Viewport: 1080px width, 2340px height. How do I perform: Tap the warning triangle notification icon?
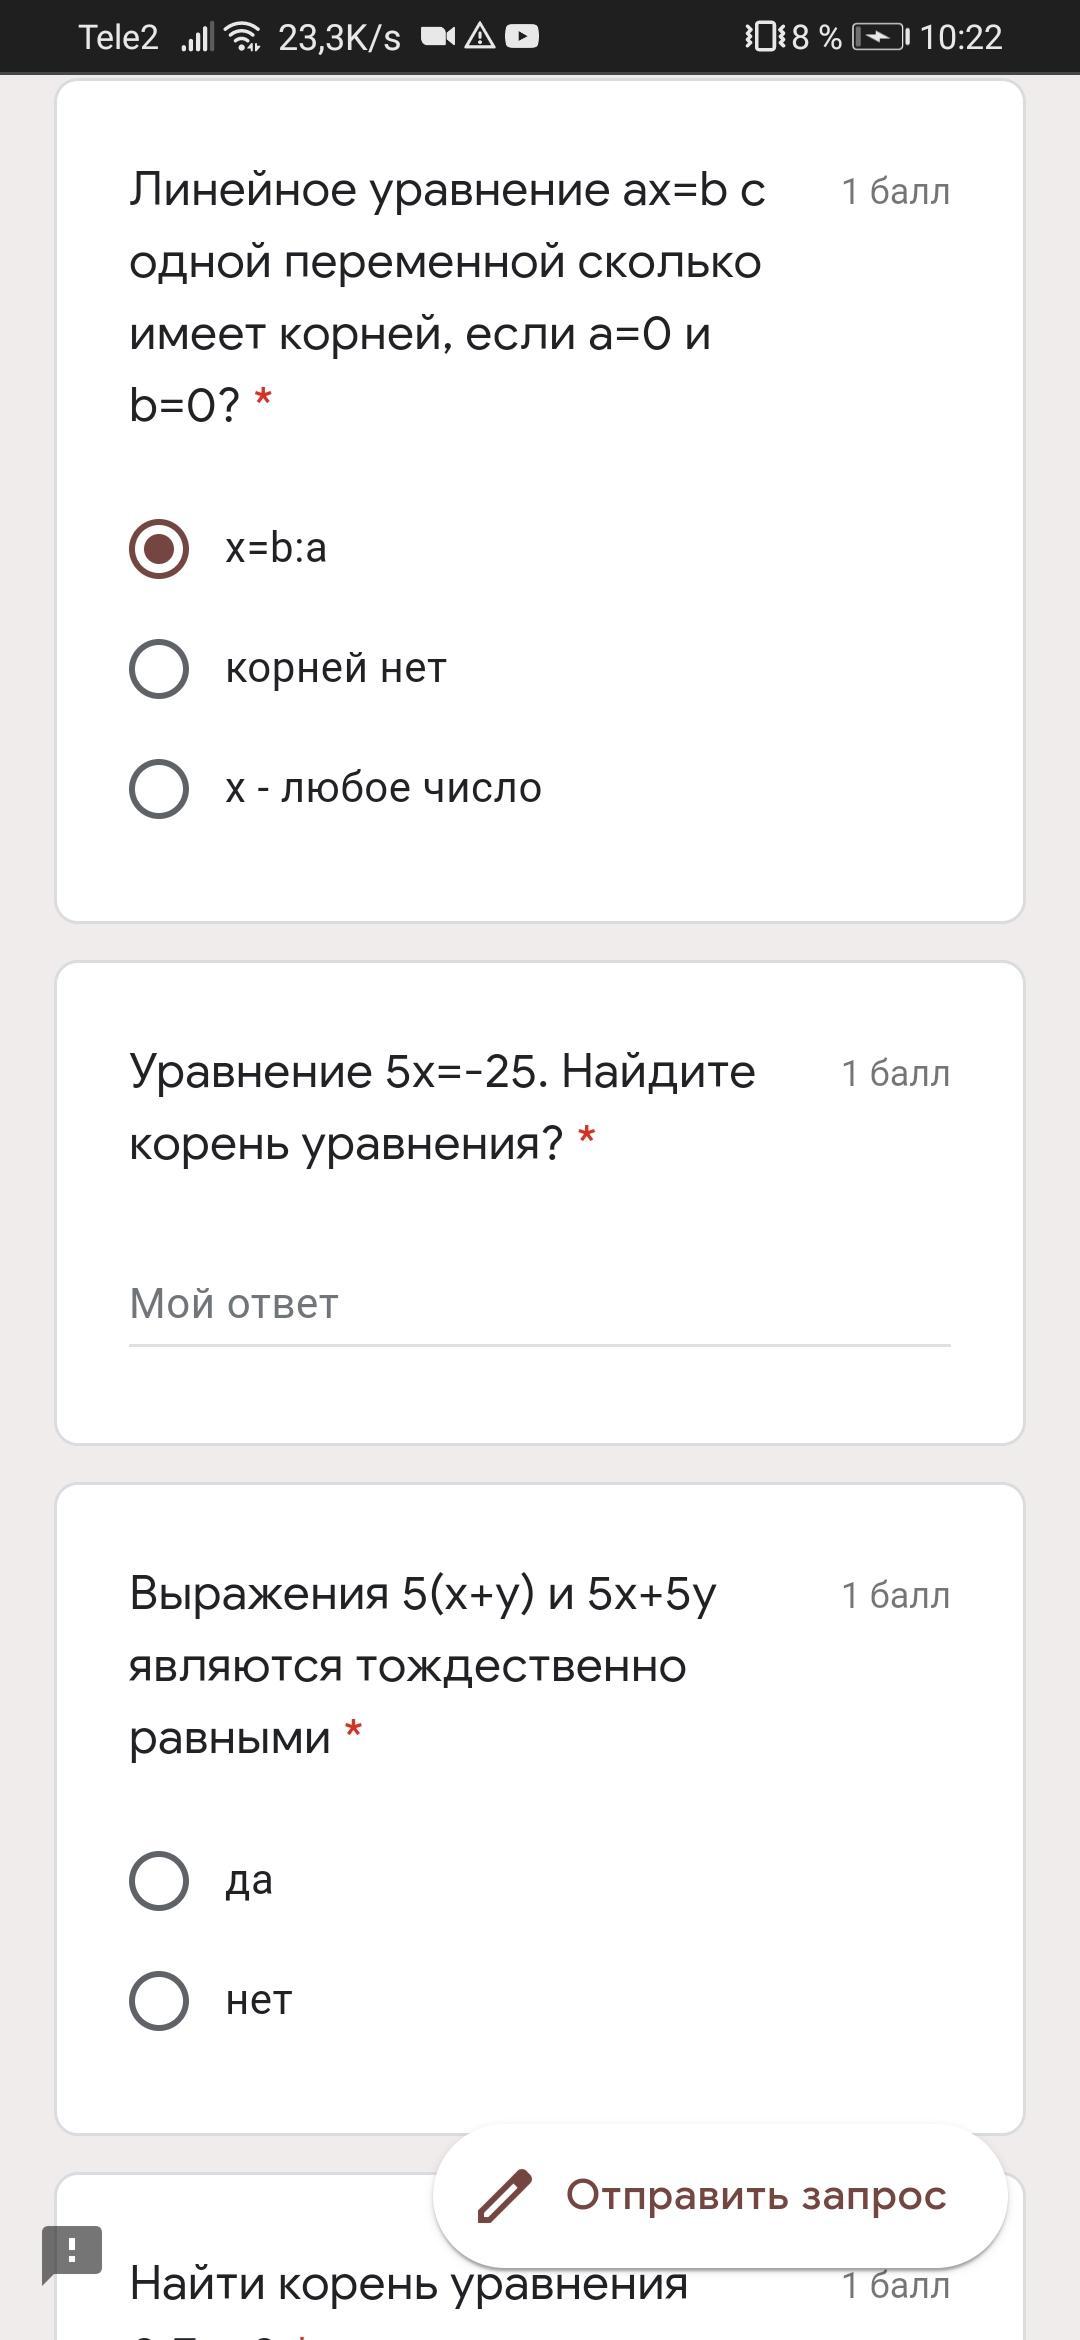tap(480, 37)
